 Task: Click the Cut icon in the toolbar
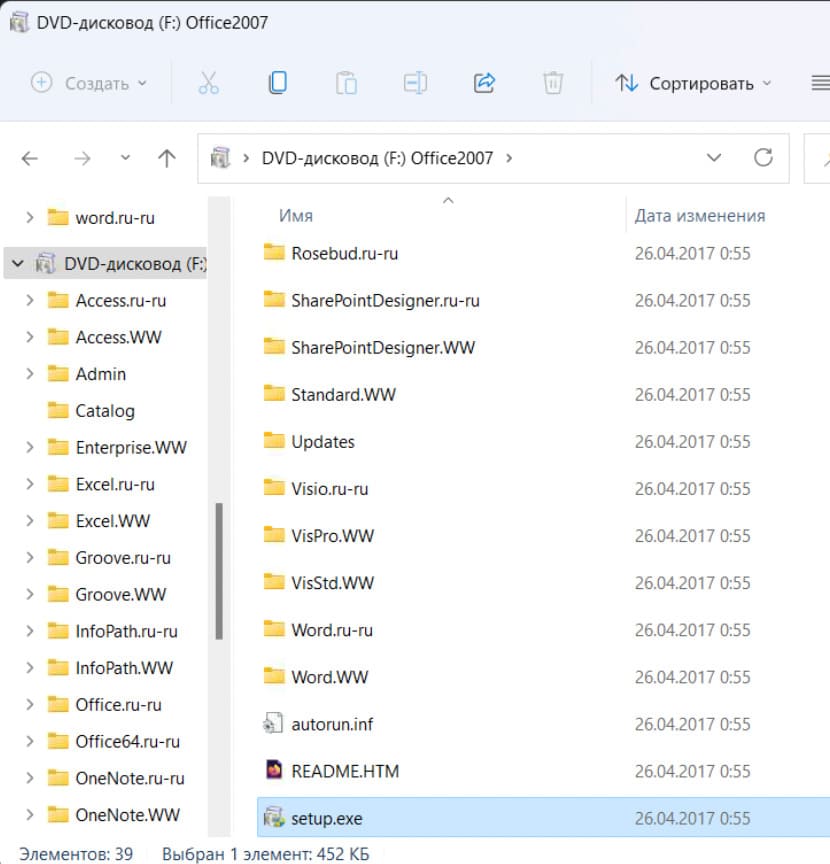(x=208, y=83)
